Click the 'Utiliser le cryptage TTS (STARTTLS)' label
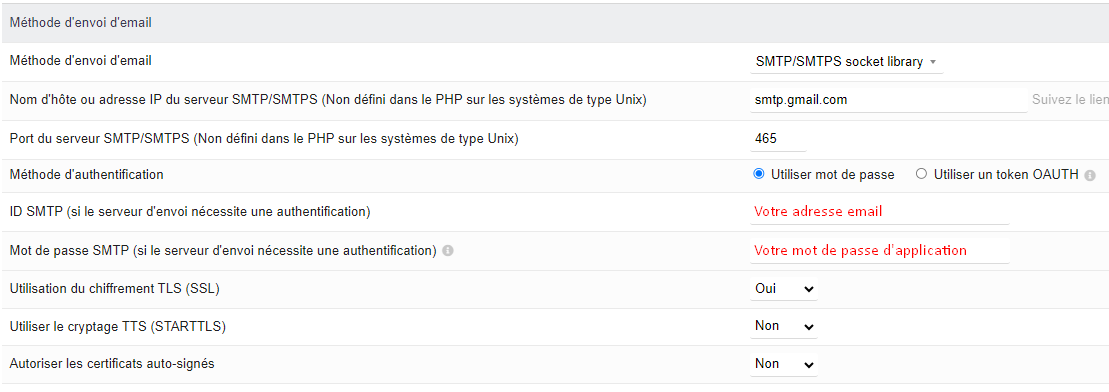1109x392 pixels. tap(117, 326)
